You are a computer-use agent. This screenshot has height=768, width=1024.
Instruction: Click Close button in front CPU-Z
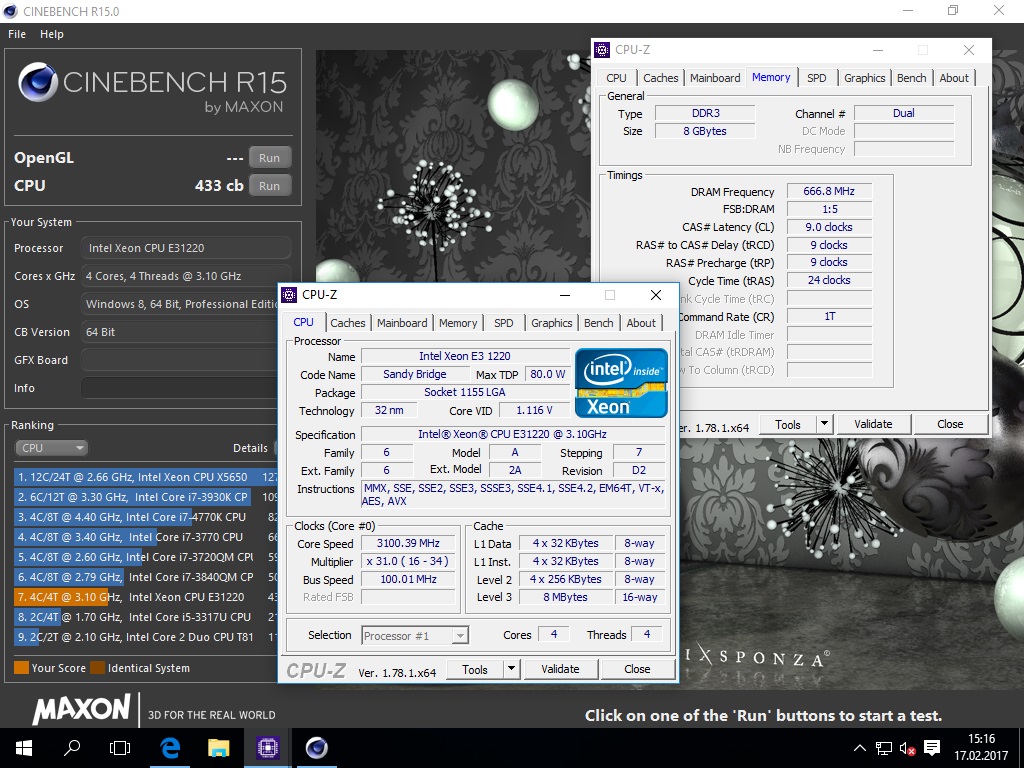tap(637, 669)
